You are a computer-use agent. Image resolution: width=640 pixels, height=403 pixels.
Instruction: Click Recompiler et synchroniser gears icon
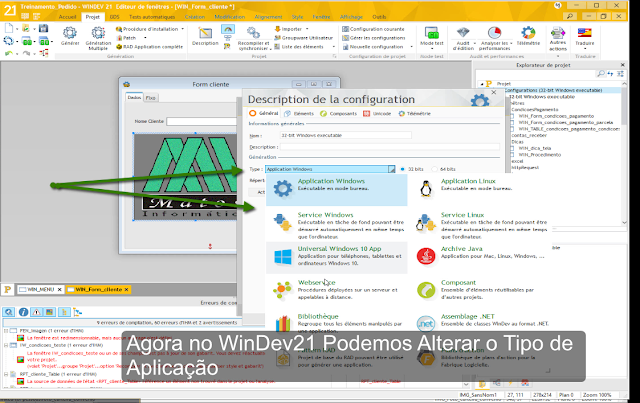(253, 33)
